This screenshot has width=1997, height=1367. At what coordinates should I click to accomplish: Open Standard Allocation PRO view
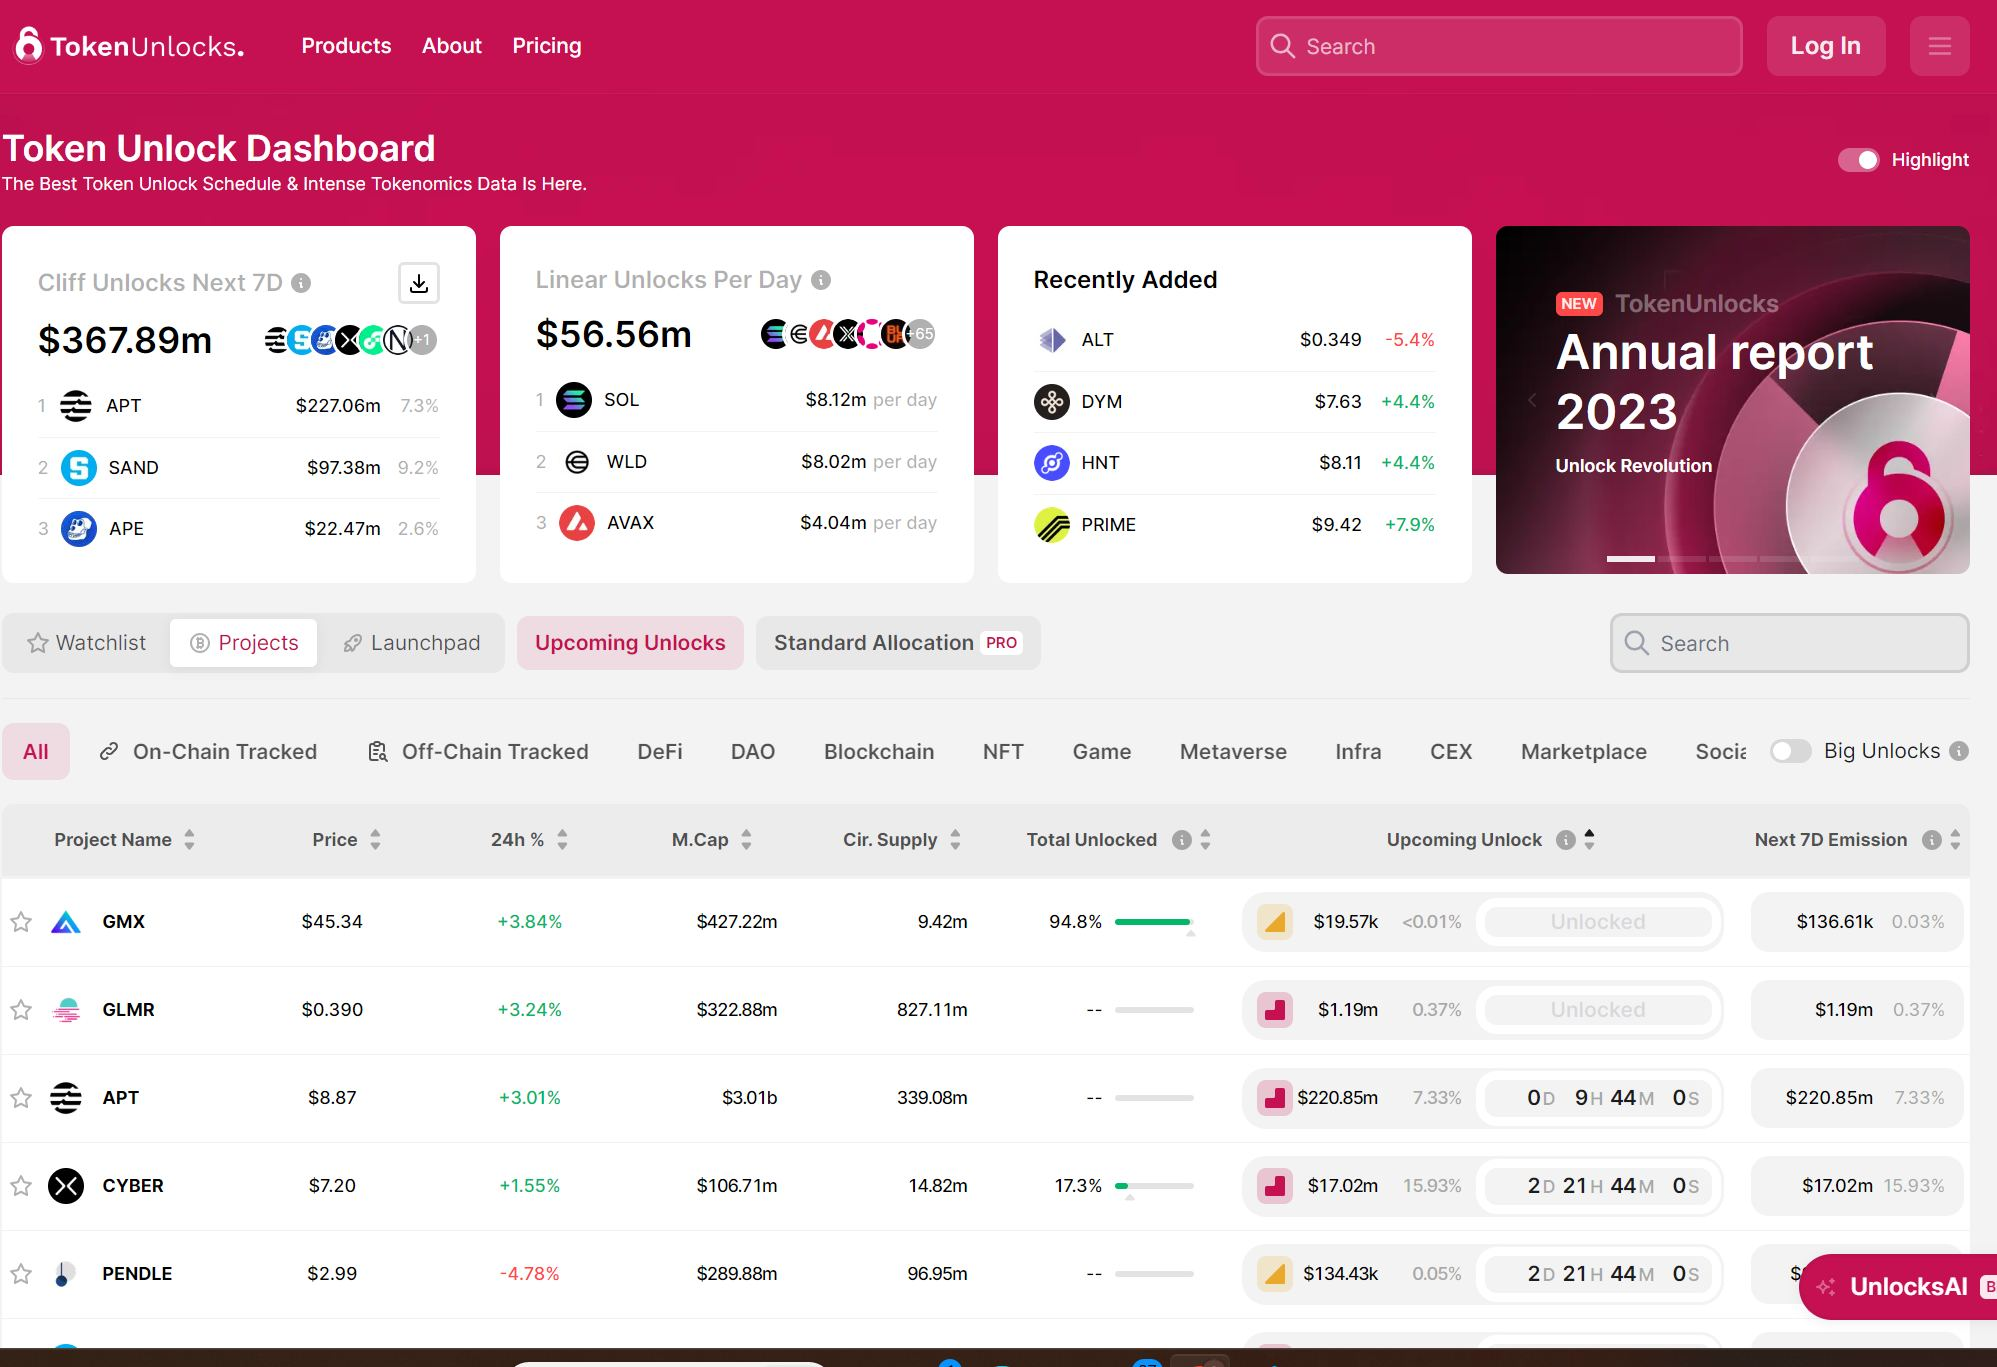[898, 643]
